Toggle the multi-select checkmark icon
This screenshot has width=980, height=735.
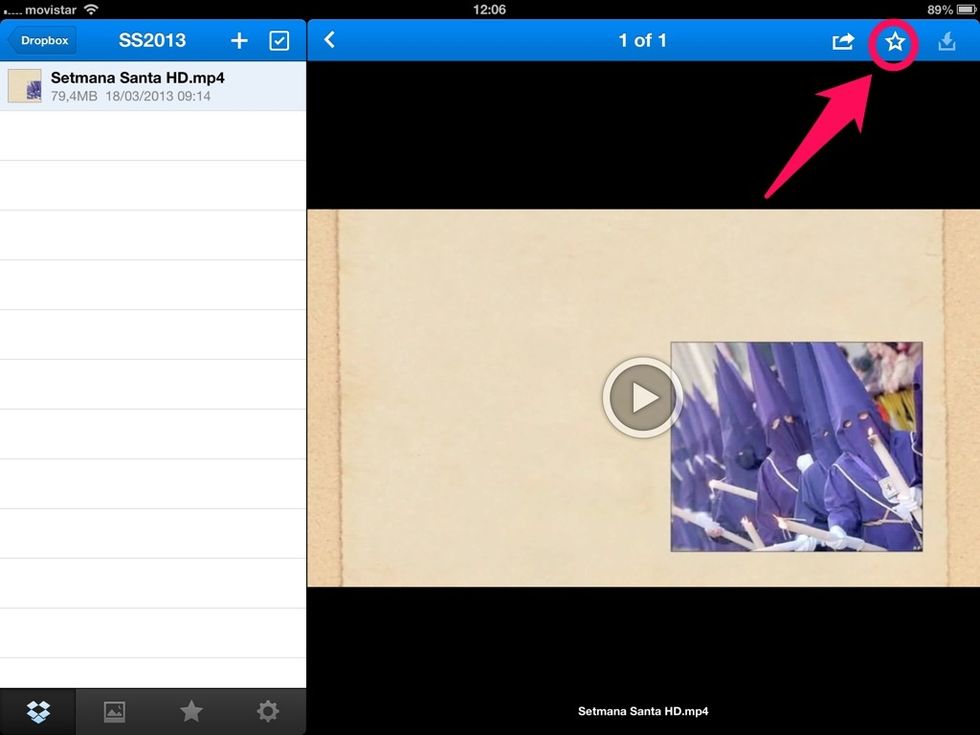click(x=279, y=41)
